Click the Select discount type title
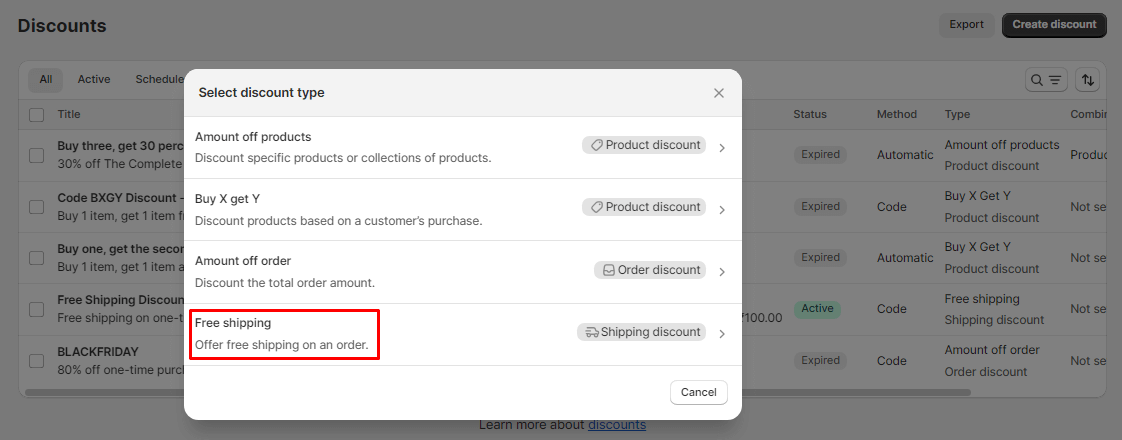This screenshot has height=440, width=1122. pos(261,93)
